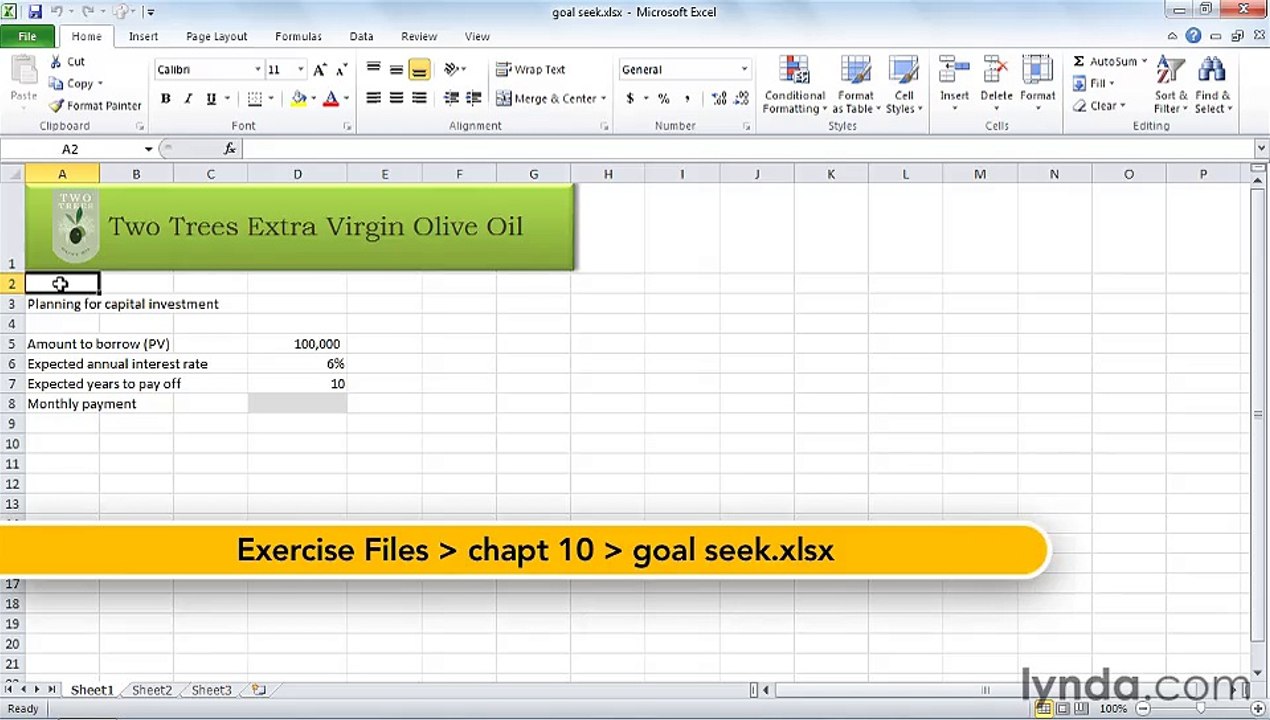This screenshot has height=720, width=1270.
Task: Open the Sheet3 worksheet tab
Action: 212,690
